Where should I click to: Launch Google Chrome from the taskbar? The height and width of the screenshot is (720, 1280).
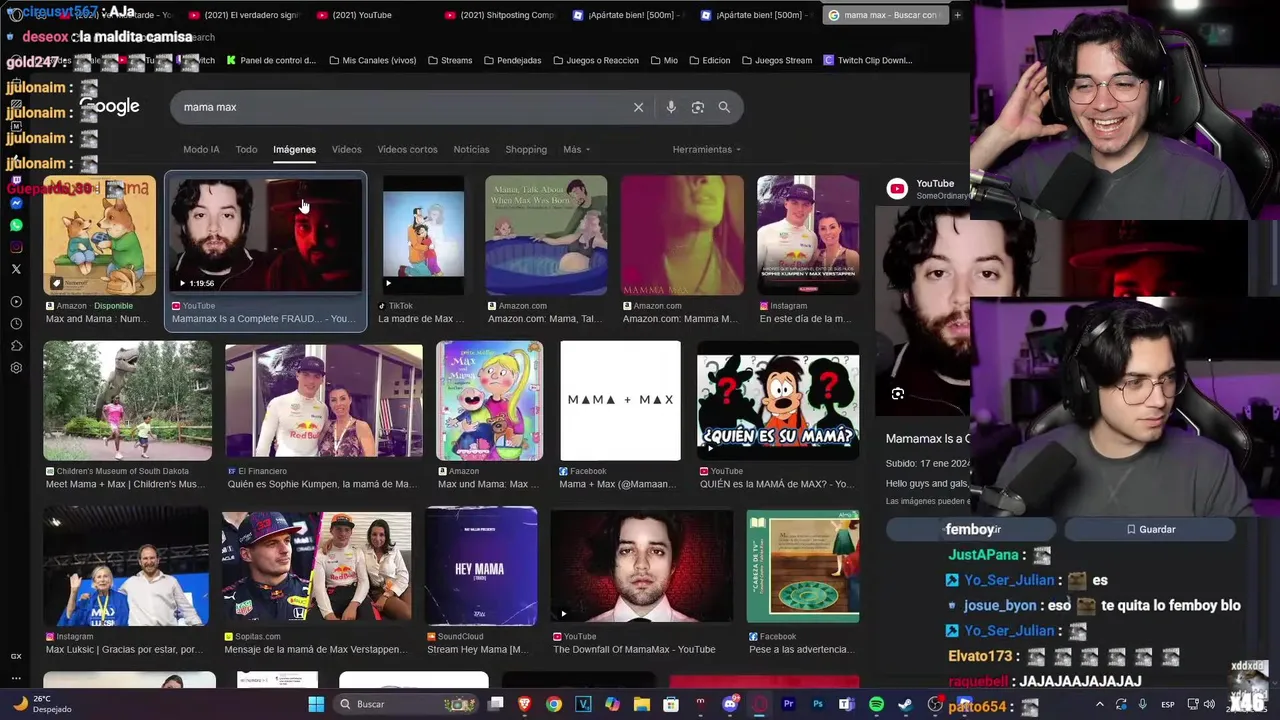[554, 704]
